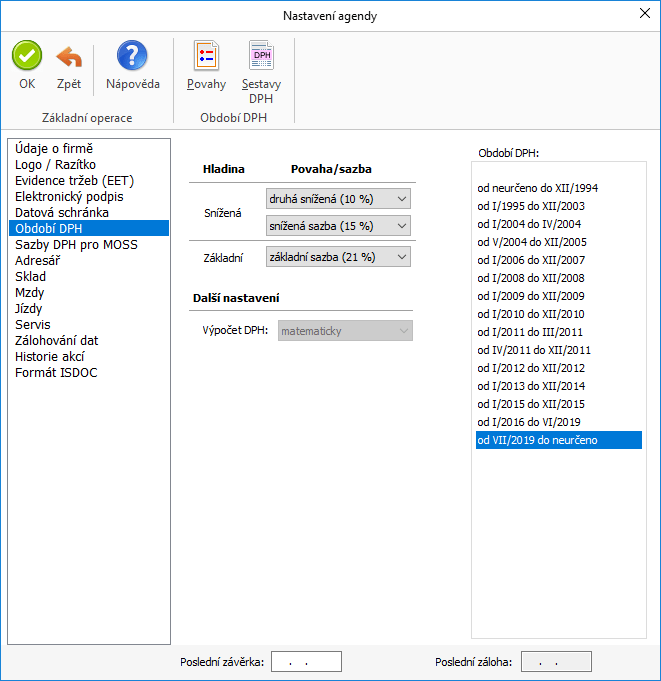Expand základní sazba (21 %) dropdown
This screenshot has width=661, height=681.
click(339, 257)
